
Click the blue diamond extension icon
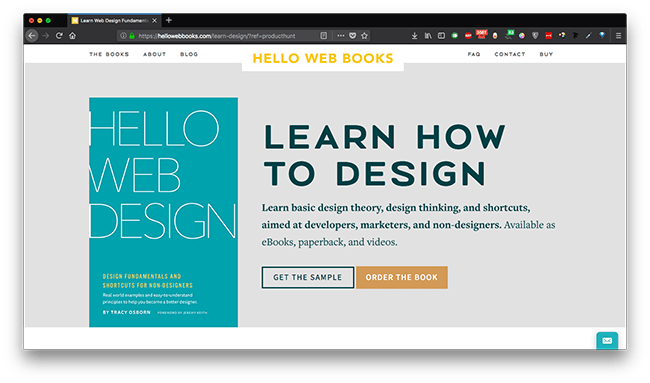tap(602, 36)
